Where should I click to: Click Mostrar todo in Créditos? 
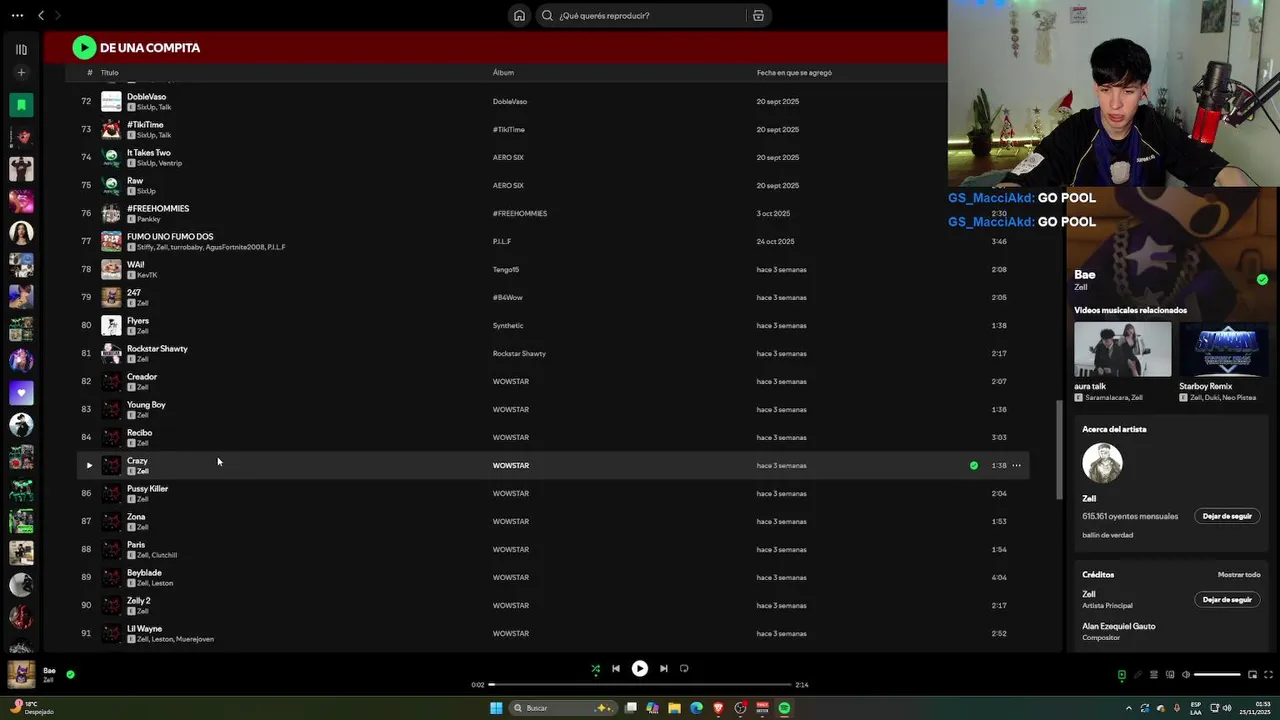click(x=1239, y=575)
